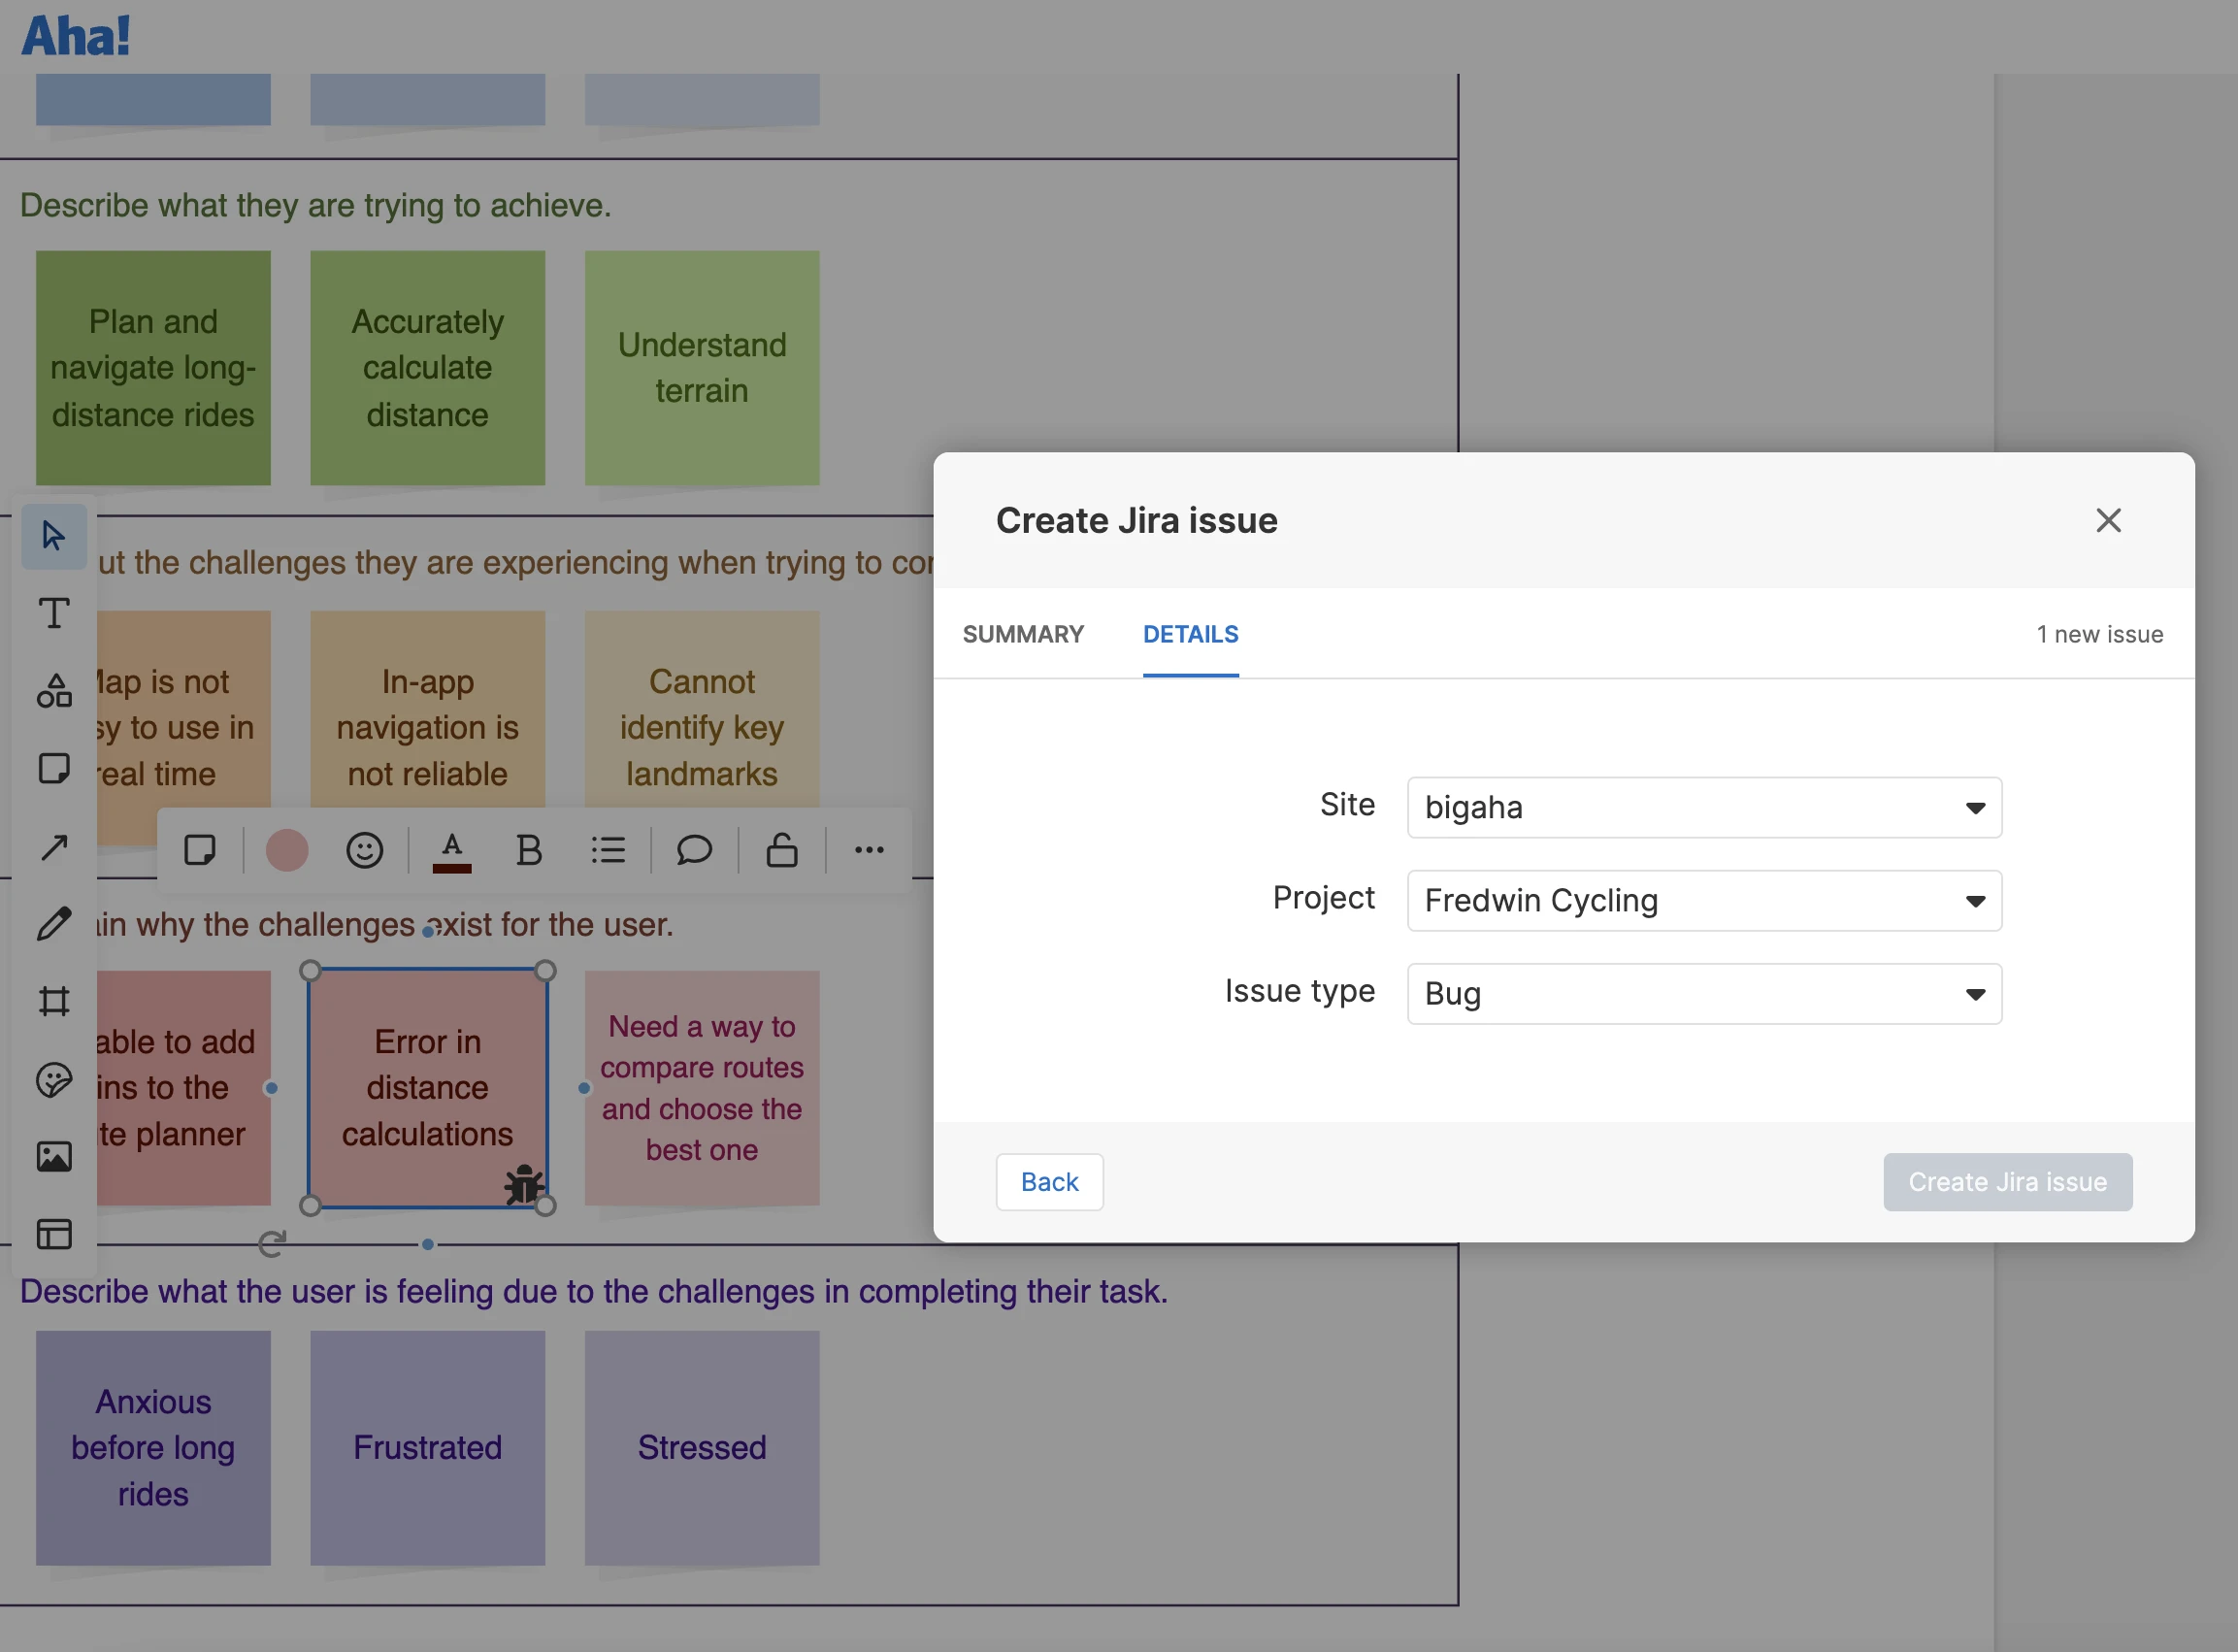Open the Issue type dropdown

click(1703, 993)
